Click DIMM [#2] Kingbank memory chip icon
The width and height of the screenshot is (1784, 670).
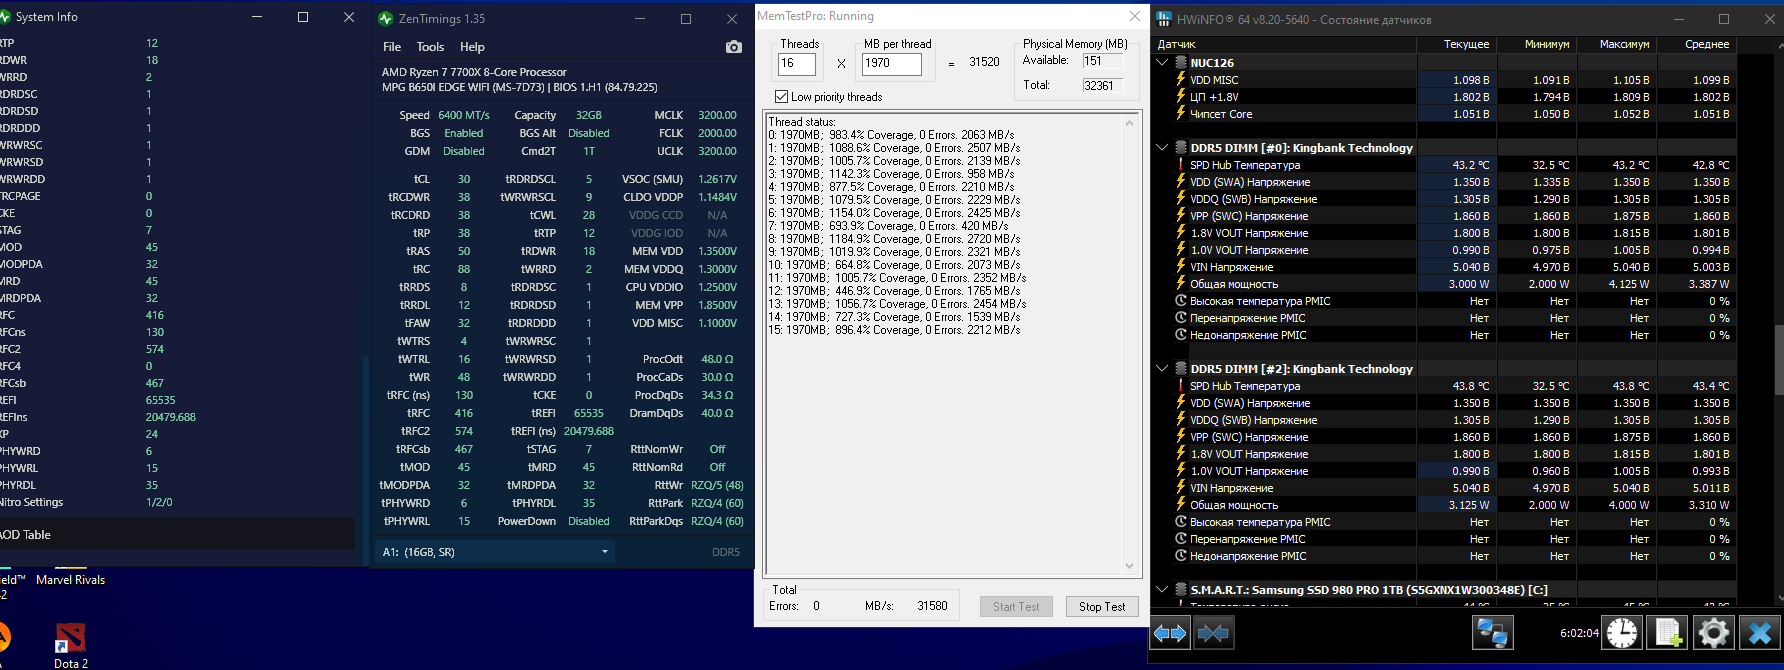(x=1181, y=368)
